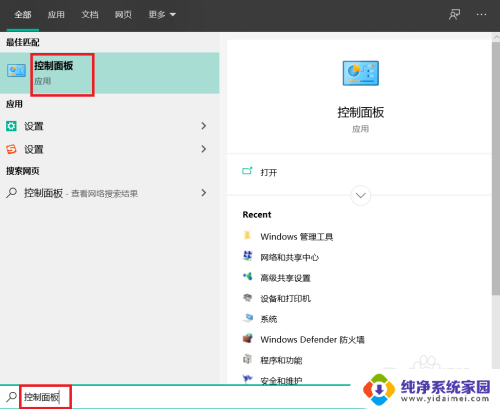Expand more actions with the down chevron
The image size is (500, 409).
tap(360, 195)
